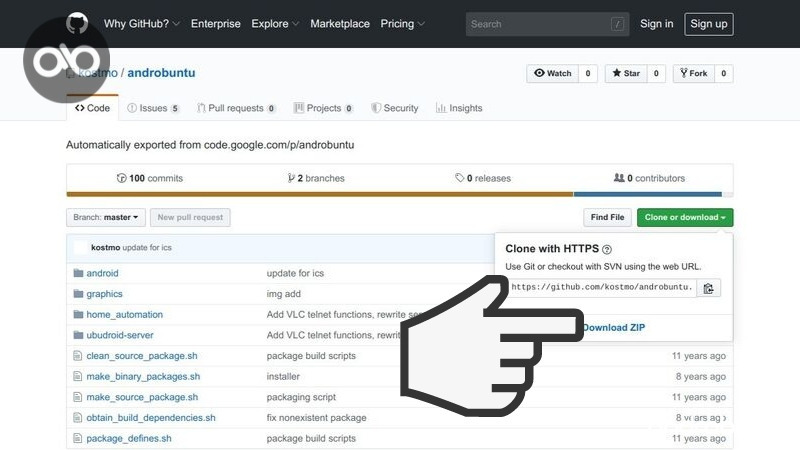Switch to the Projects tab
The height and width of the screenshot is (450, 800).
coord(323,108)
